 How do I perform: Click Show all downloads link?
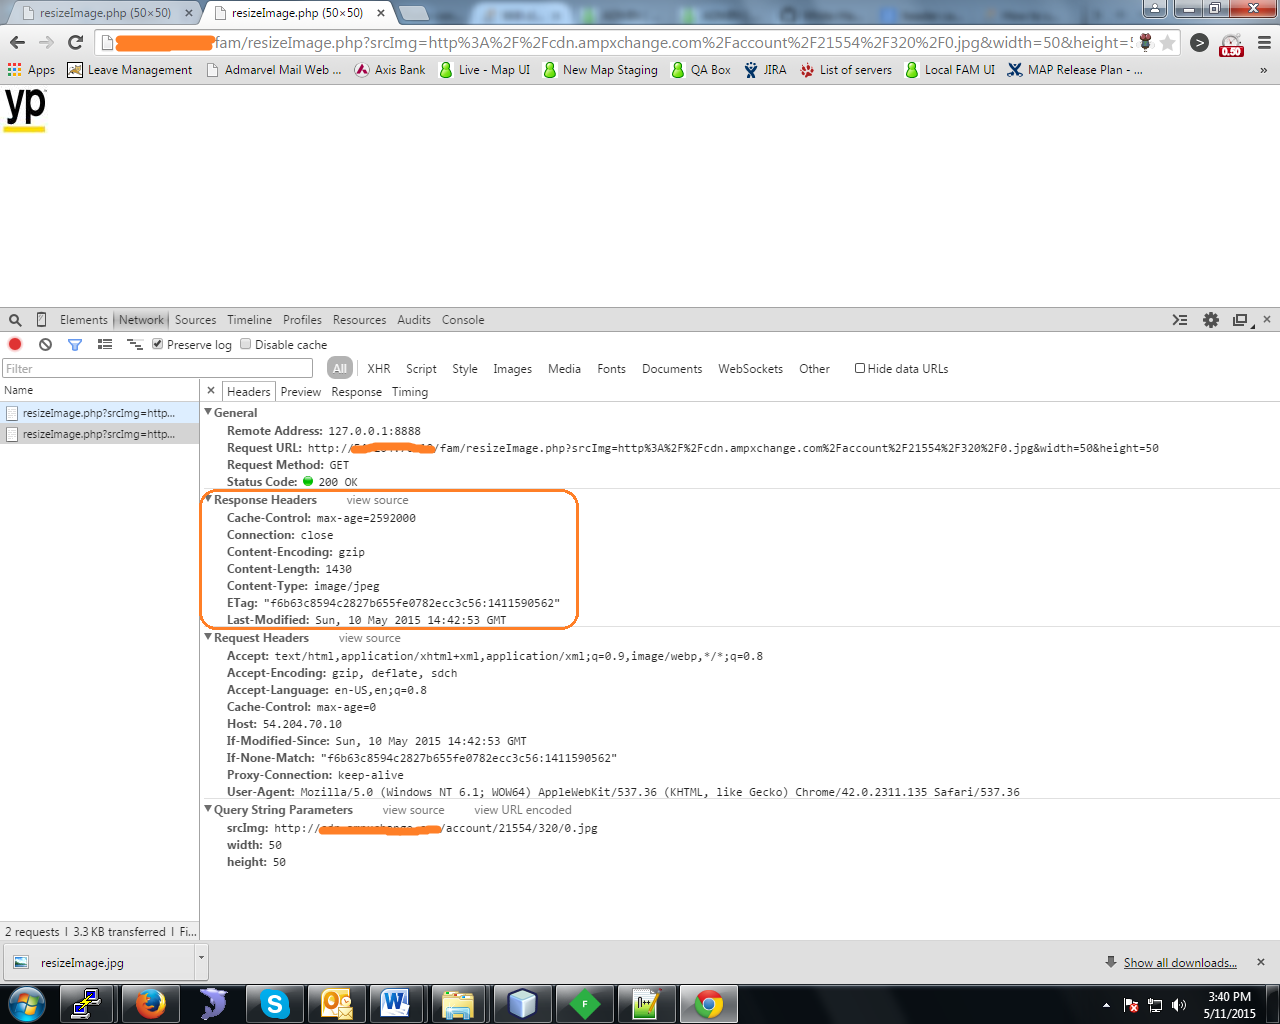point(1180,963)
